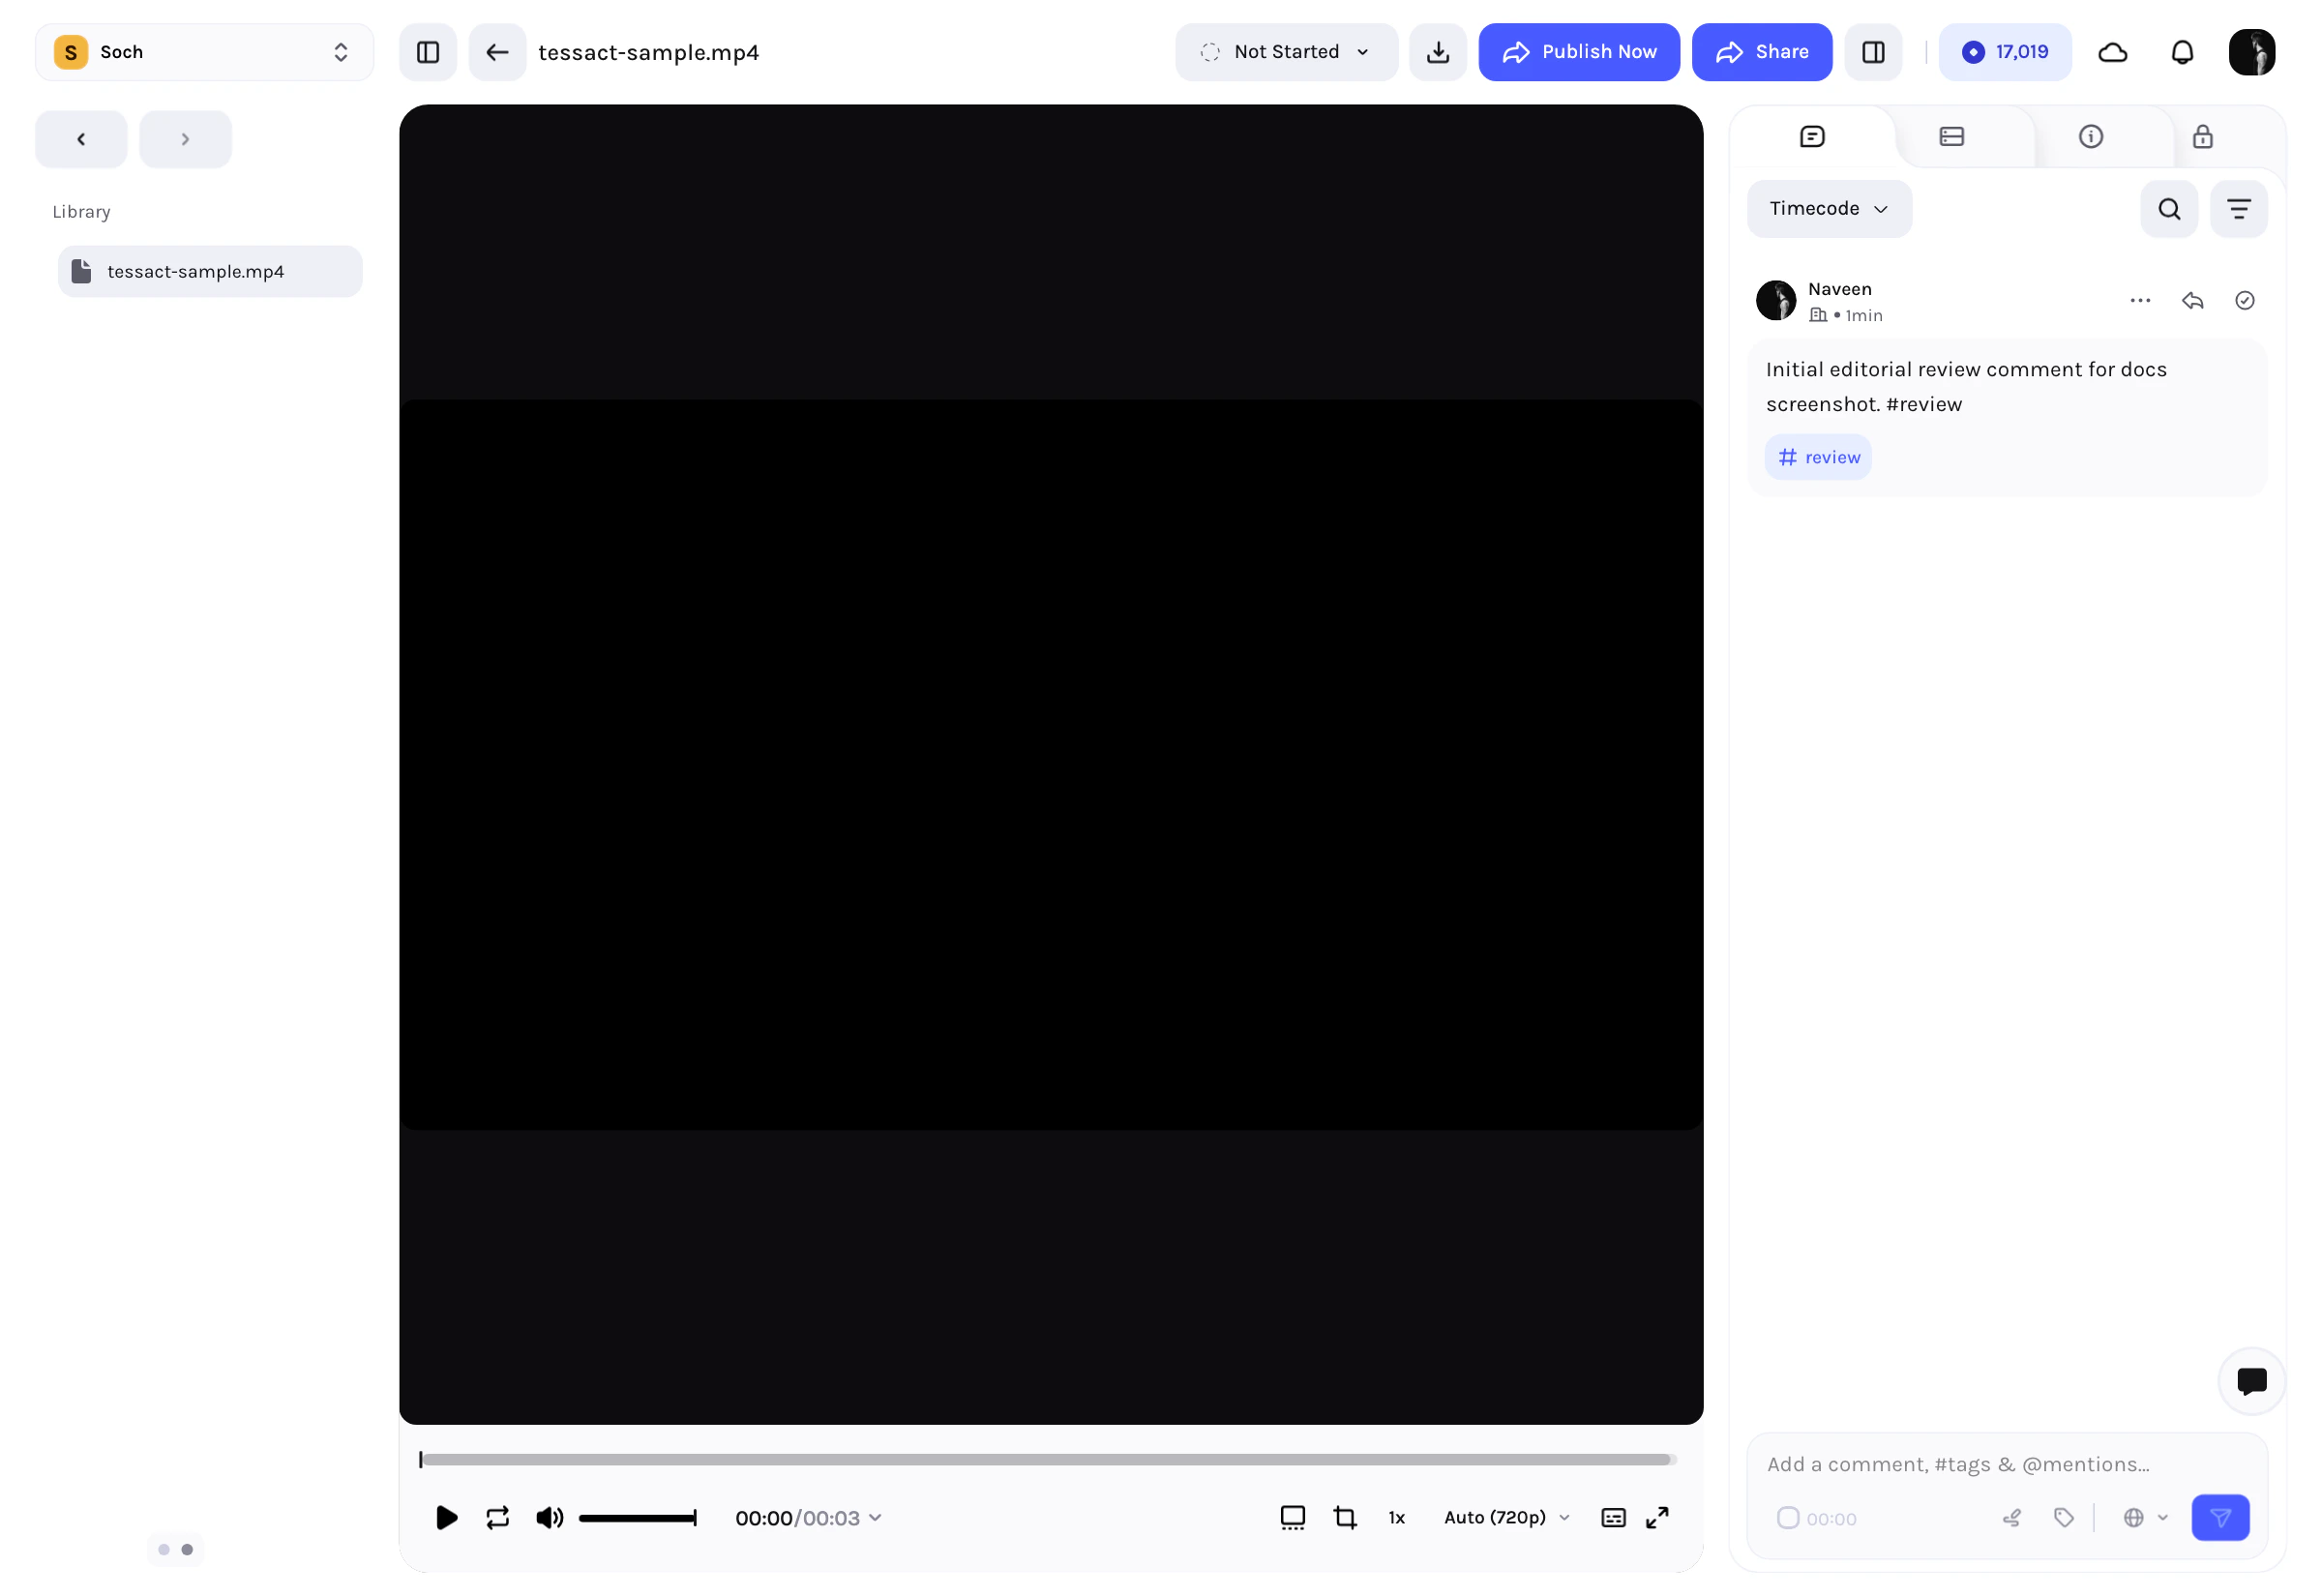Open the globe visibility dropdown
Viewport: 2322px width, 1596px height.
click(x=2145, y=1518)
